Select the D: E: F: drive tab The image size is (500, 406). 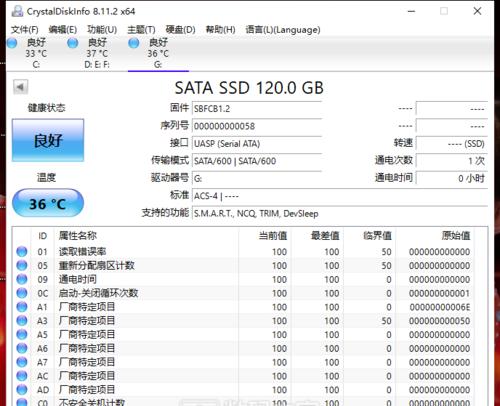[x=97, y=53]
